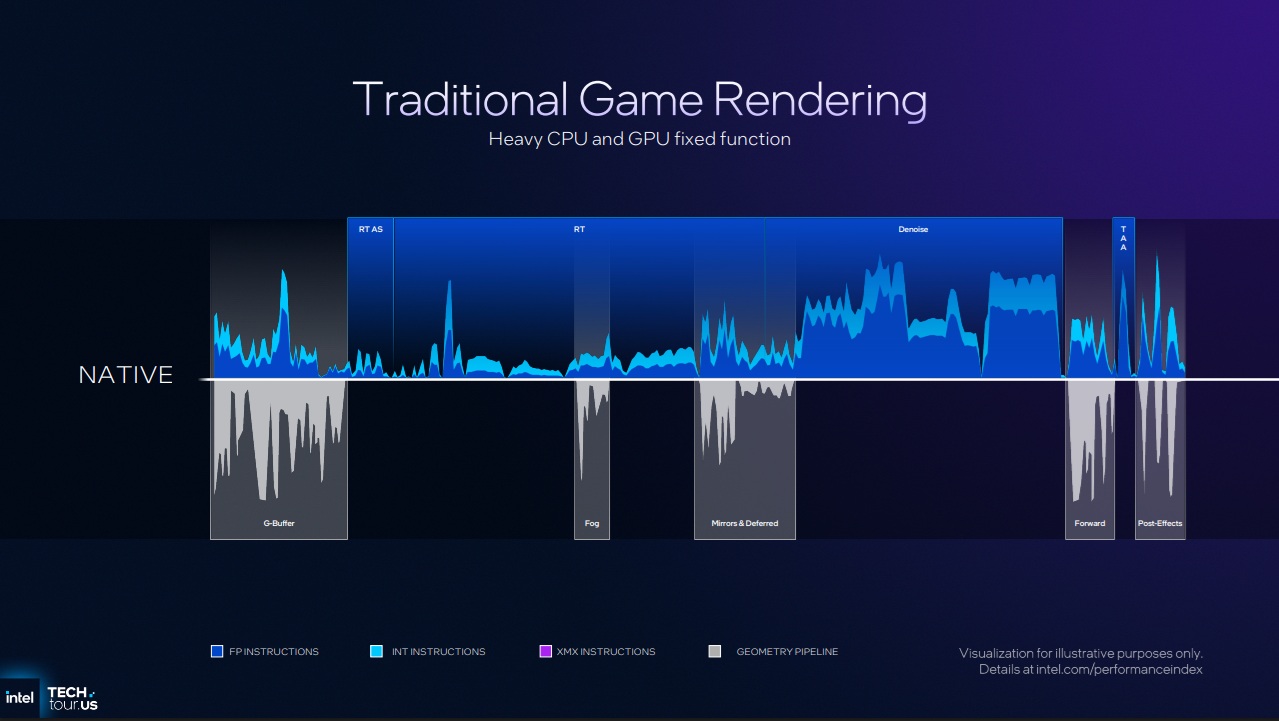
Task: Select the Geometry Pipeline gray legend square
Action: point(714,652)
